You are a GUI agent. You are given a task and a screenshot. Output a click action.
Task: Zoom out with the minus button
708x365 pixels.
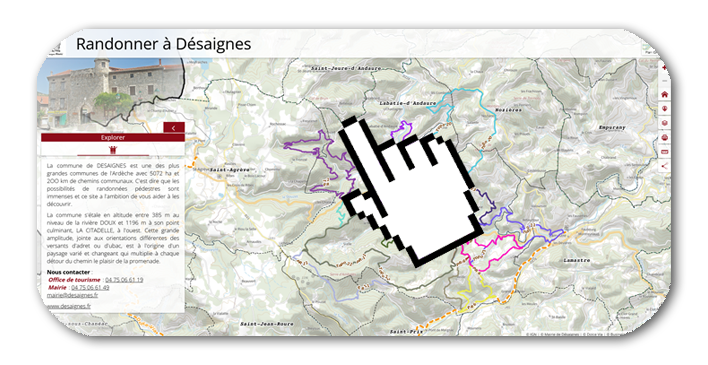665,81
